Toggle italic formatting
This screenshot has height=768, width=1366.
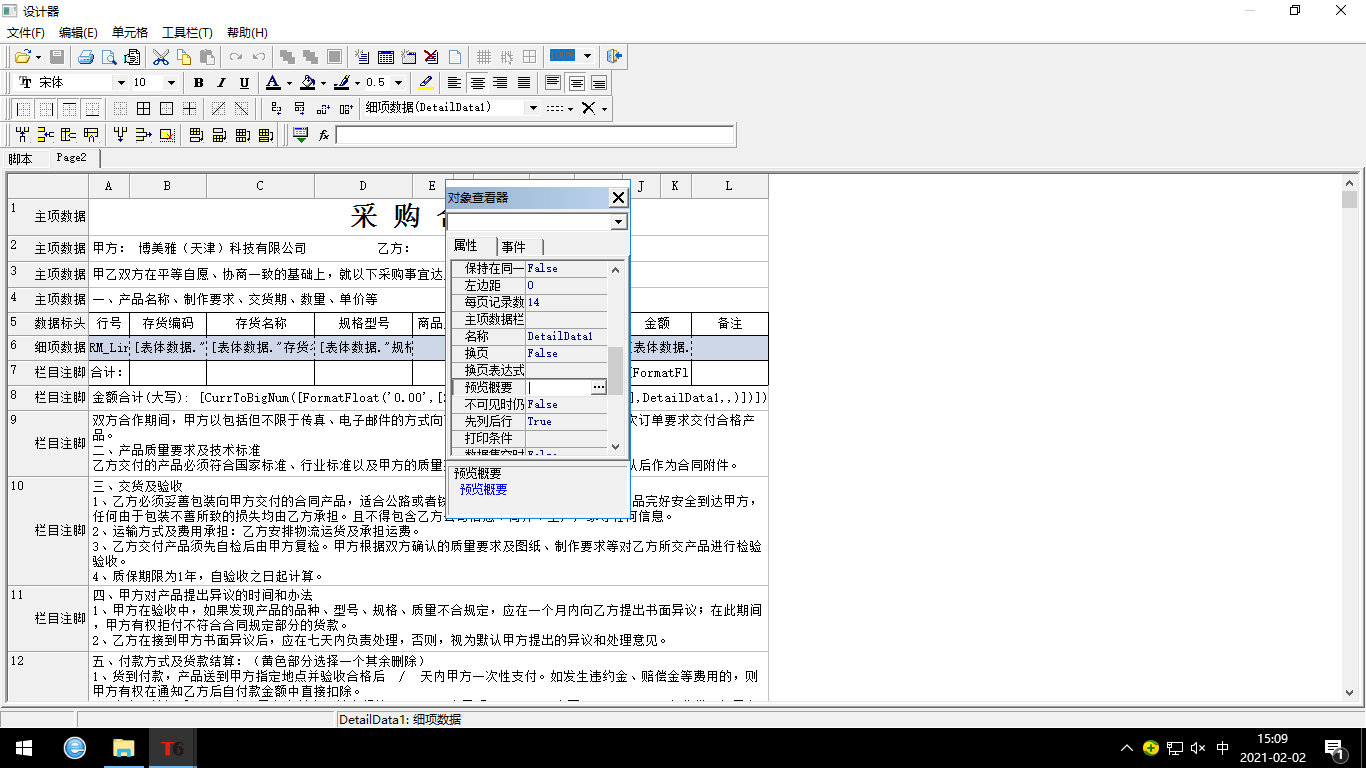[x=221, y=82]
